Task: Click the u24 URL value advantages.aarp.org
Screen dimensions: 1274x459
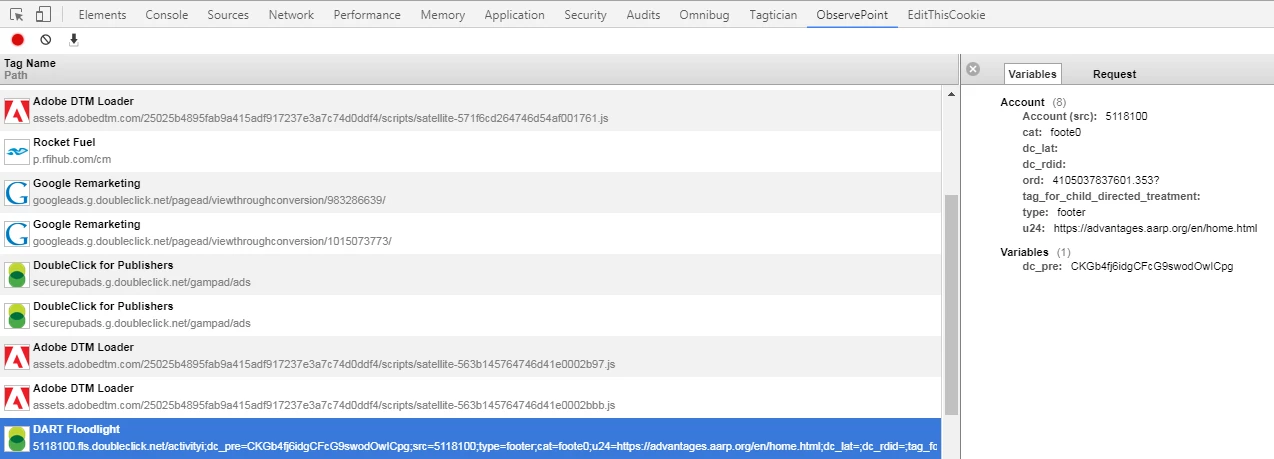Action: 1155,228
